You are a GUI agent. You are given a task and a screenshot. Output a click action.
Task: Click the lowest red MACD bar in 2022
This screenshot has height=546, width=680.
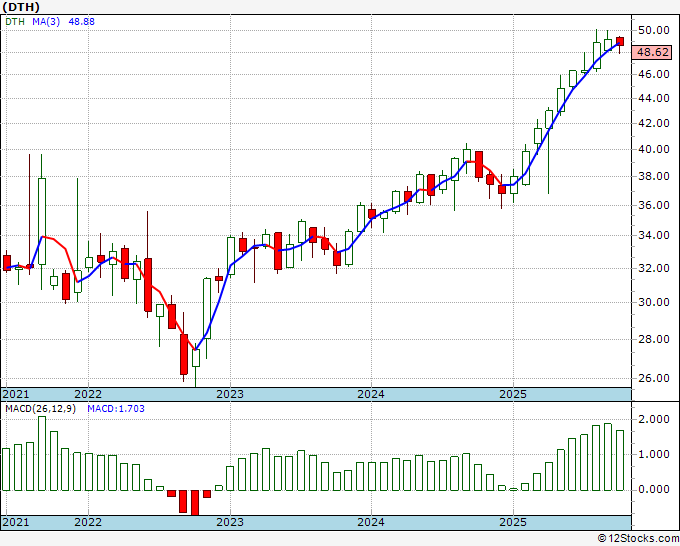click(x=195, y=503)
